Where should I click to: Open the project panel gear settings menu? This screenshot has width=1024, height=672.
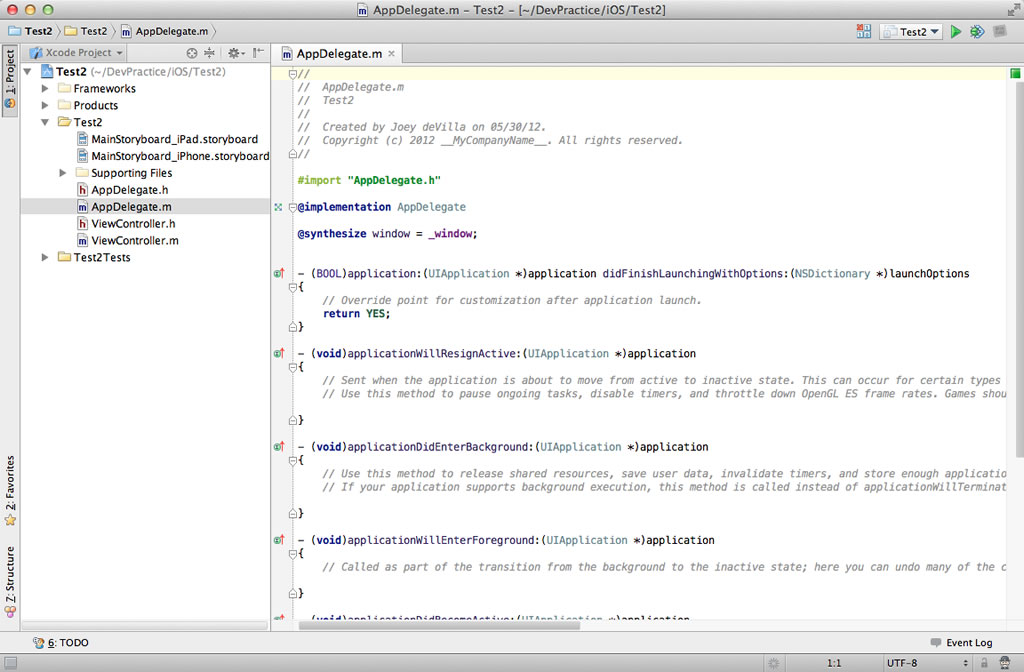(x=235, y=53)
